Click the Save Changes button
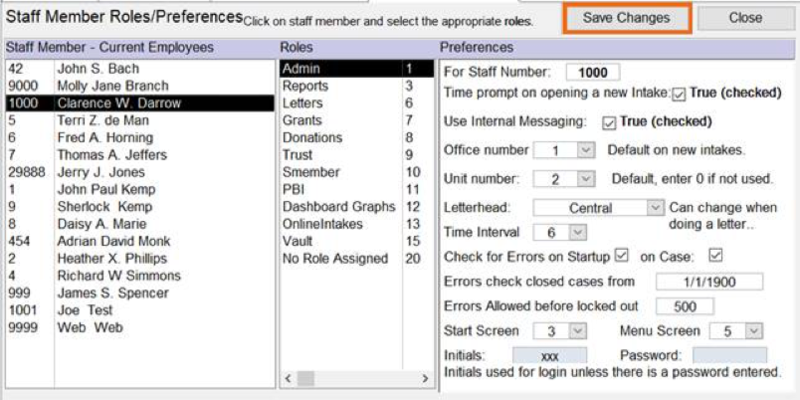800x400 pixels. [627, 18]
